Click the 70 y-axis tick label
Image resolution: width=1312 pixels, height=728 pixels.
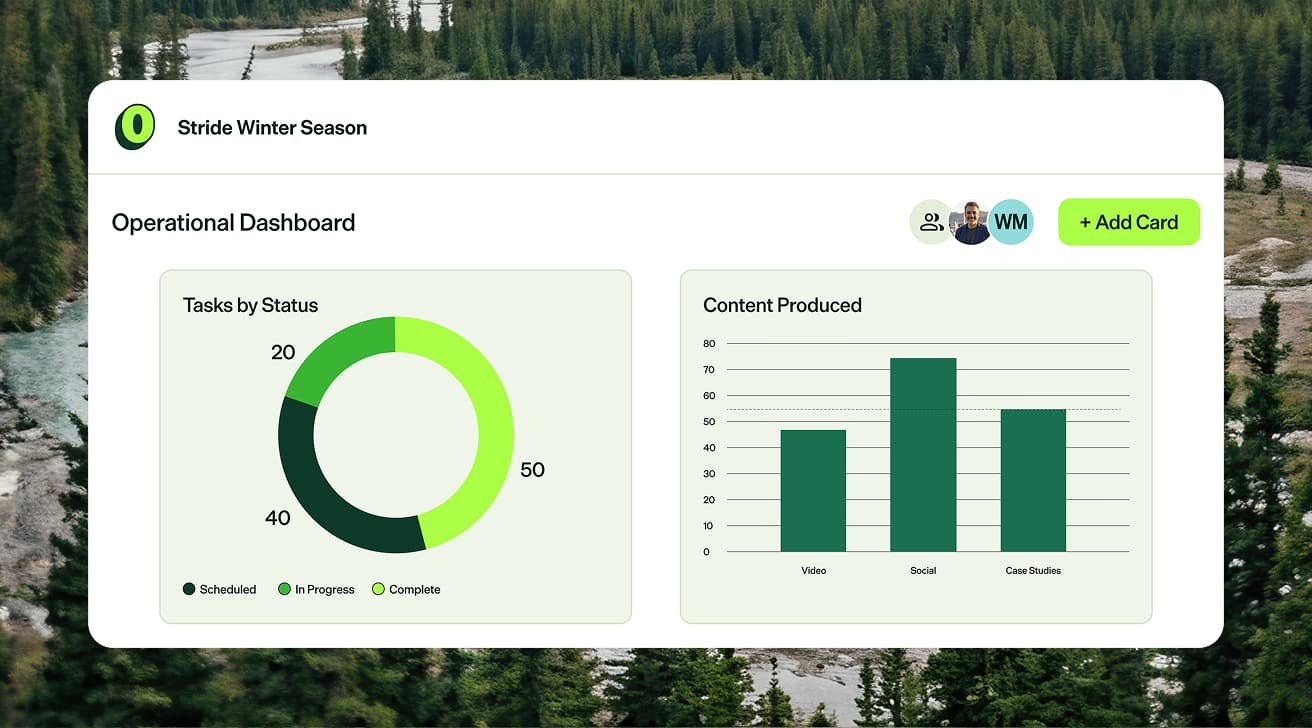point(709,369)
